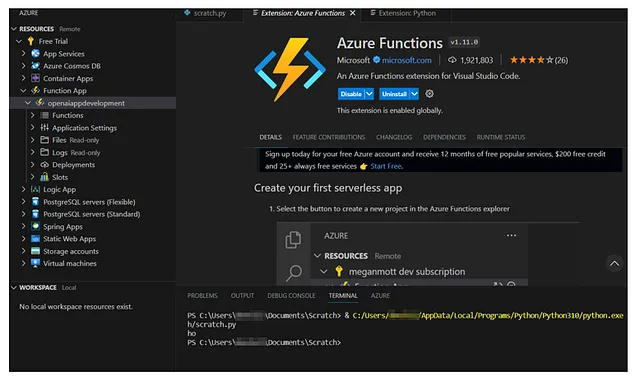The image size is (640, 381).
Task: Close the Azure Functions extension tab
Action: (353, 13)
